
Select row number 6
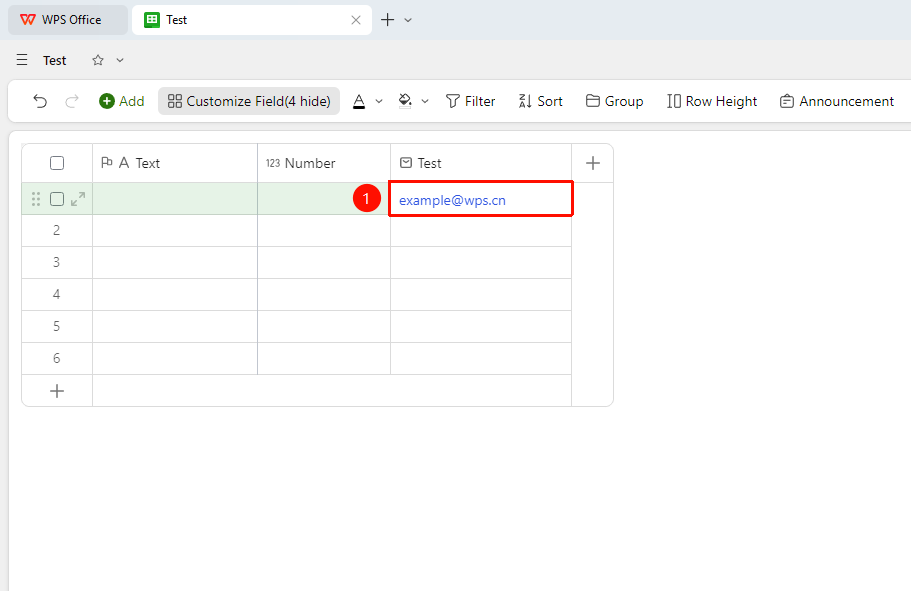point(56,359)
